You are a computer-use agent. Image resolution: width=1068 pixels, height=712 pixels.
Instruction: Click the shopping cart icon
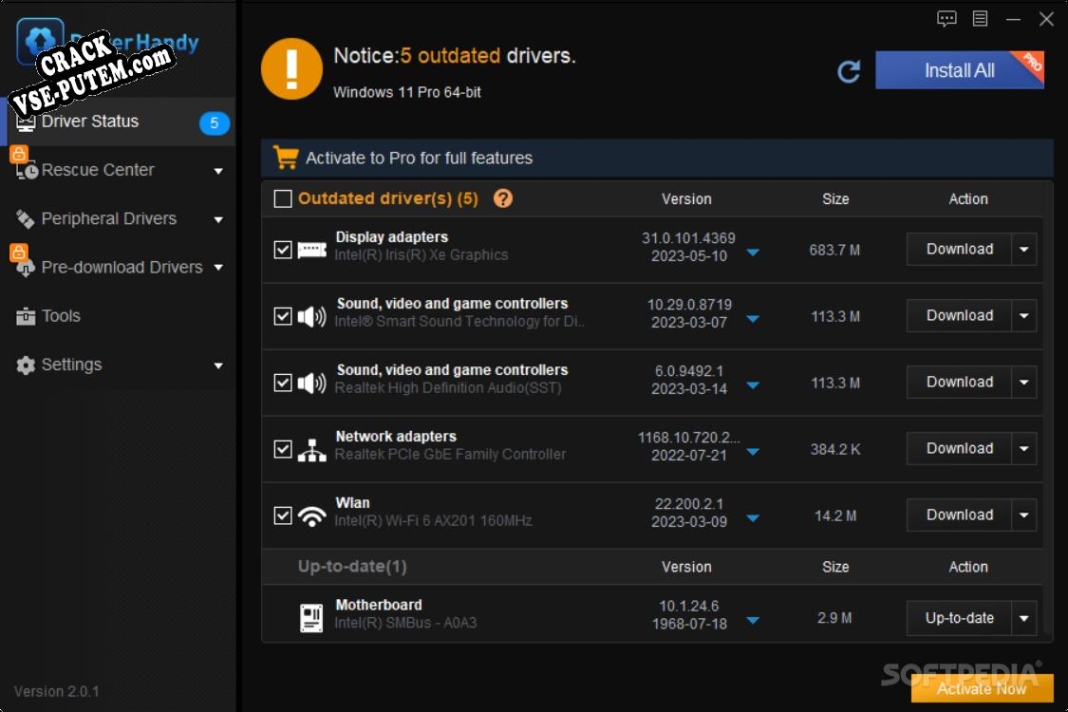(286, 158)
